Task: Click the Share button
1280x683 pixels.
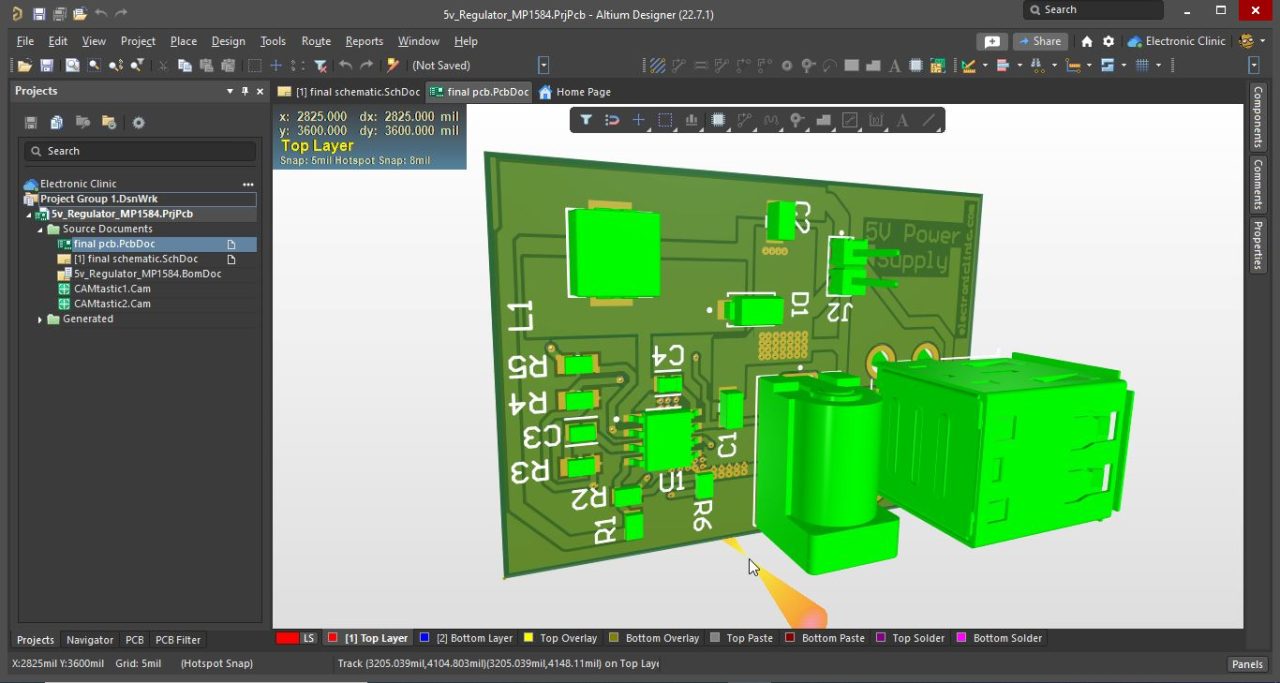Action: tap(1040, 41)
